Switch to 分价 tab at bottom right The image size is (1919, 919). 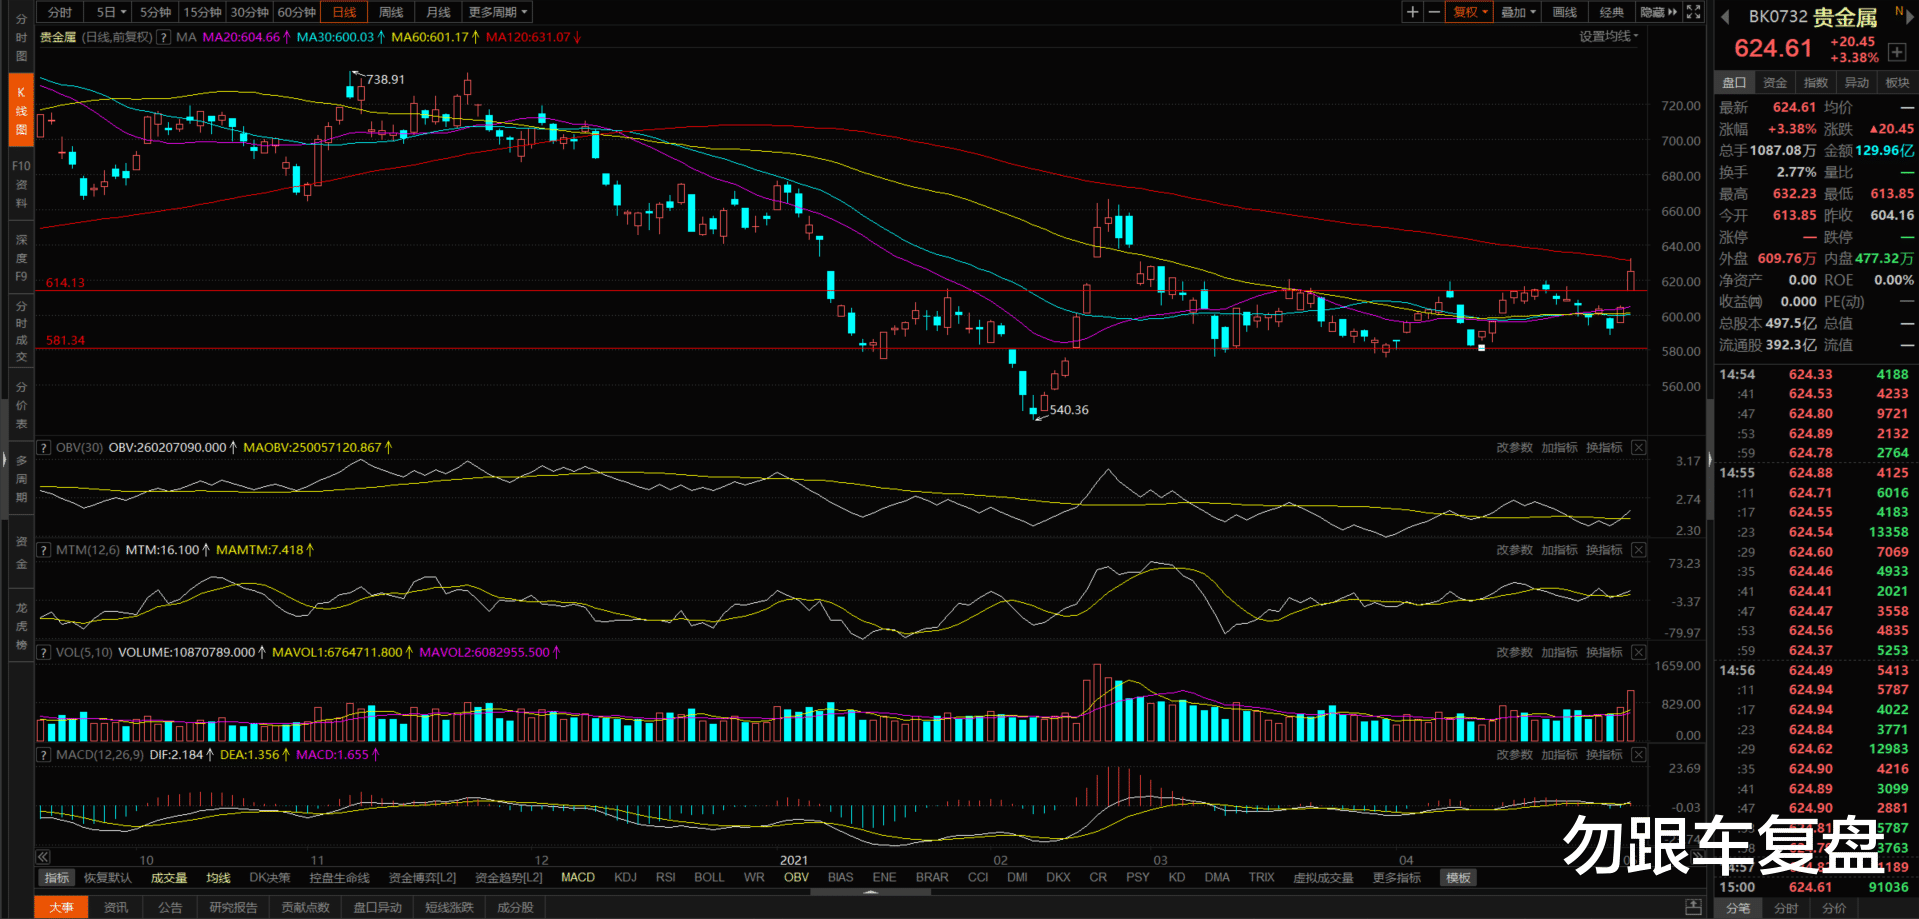(1834, 908)
